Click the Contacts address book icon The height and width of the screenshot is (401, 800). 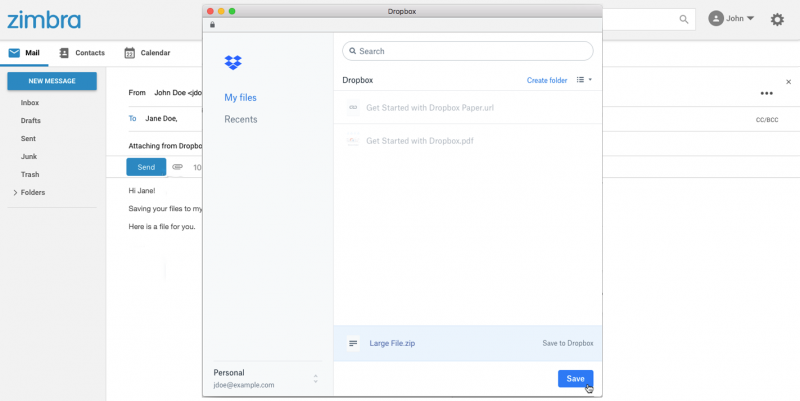tap(64, 53)
